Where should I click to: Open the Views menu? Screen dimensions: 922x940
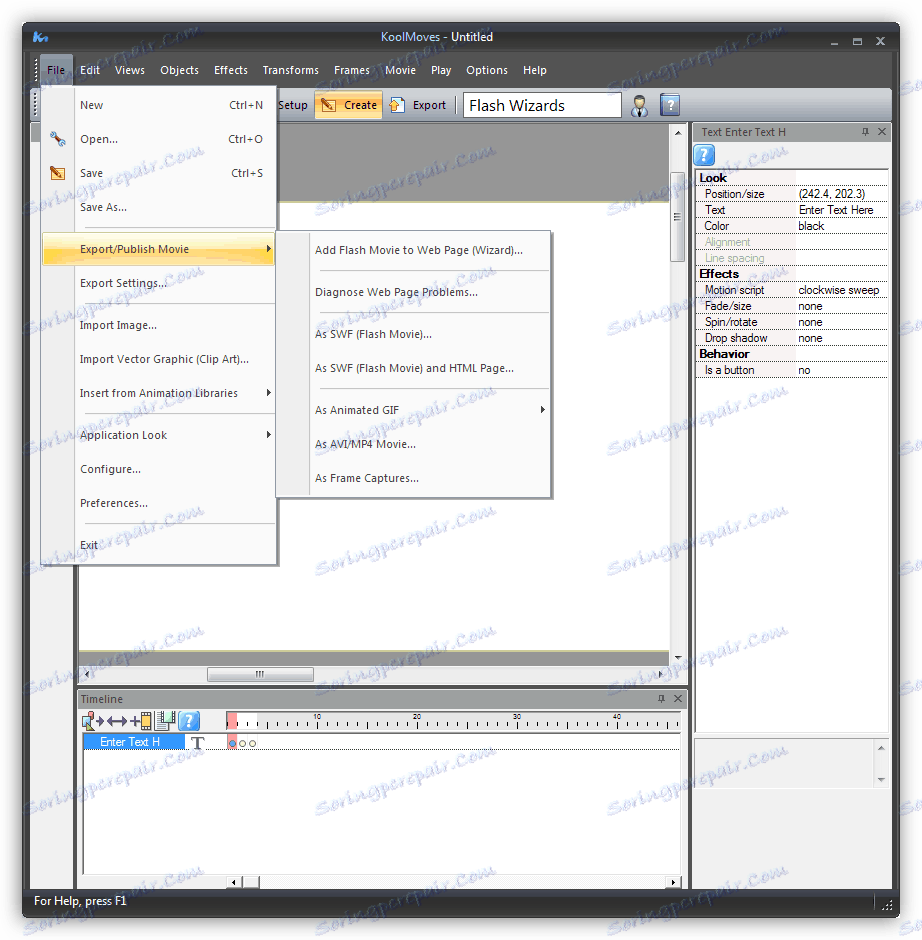coord(129,70)
